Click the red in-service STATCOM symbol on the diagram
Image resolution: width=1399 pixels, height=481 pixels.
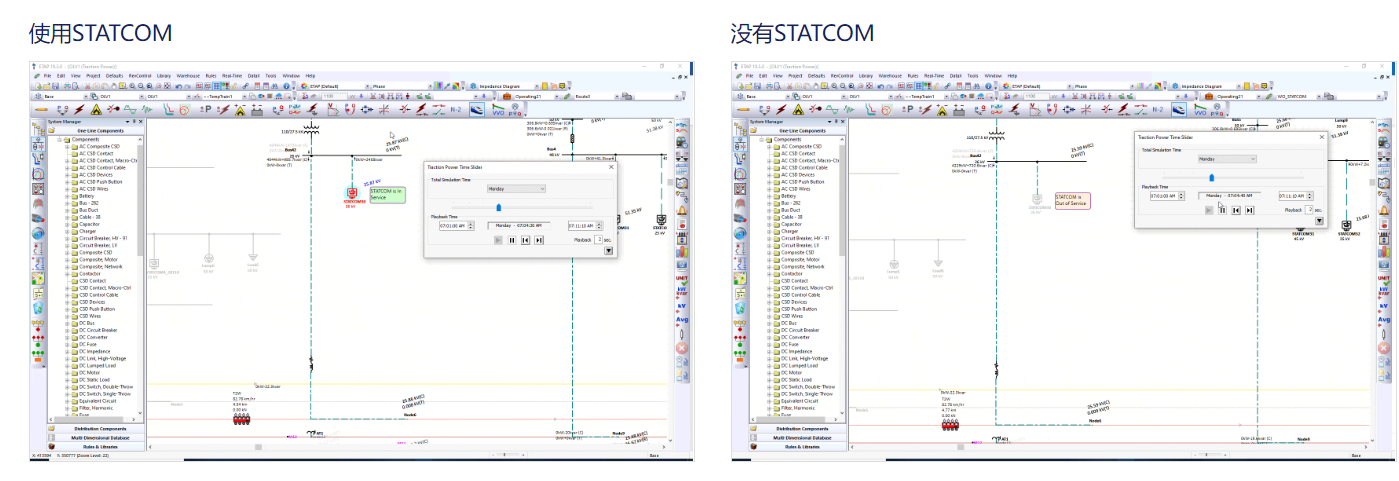[351, 193]
